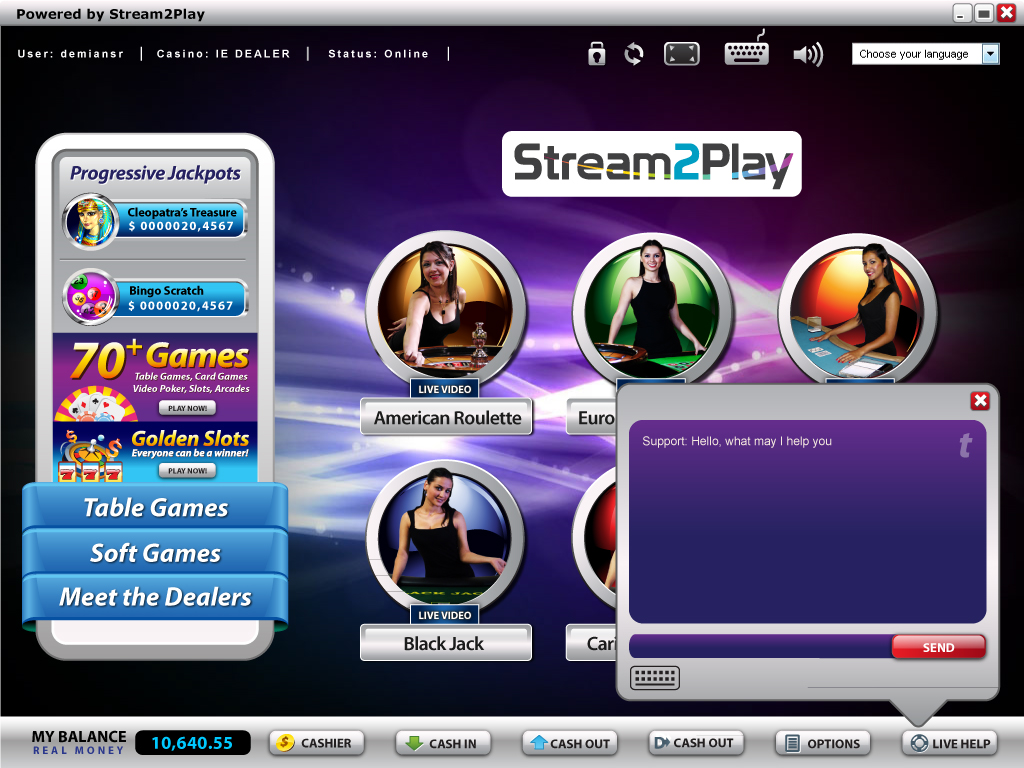The height and width of the screenshot is (768, 1024).
Task: Select American Roulette dealer thumbnail
Action: click(445, 307)
